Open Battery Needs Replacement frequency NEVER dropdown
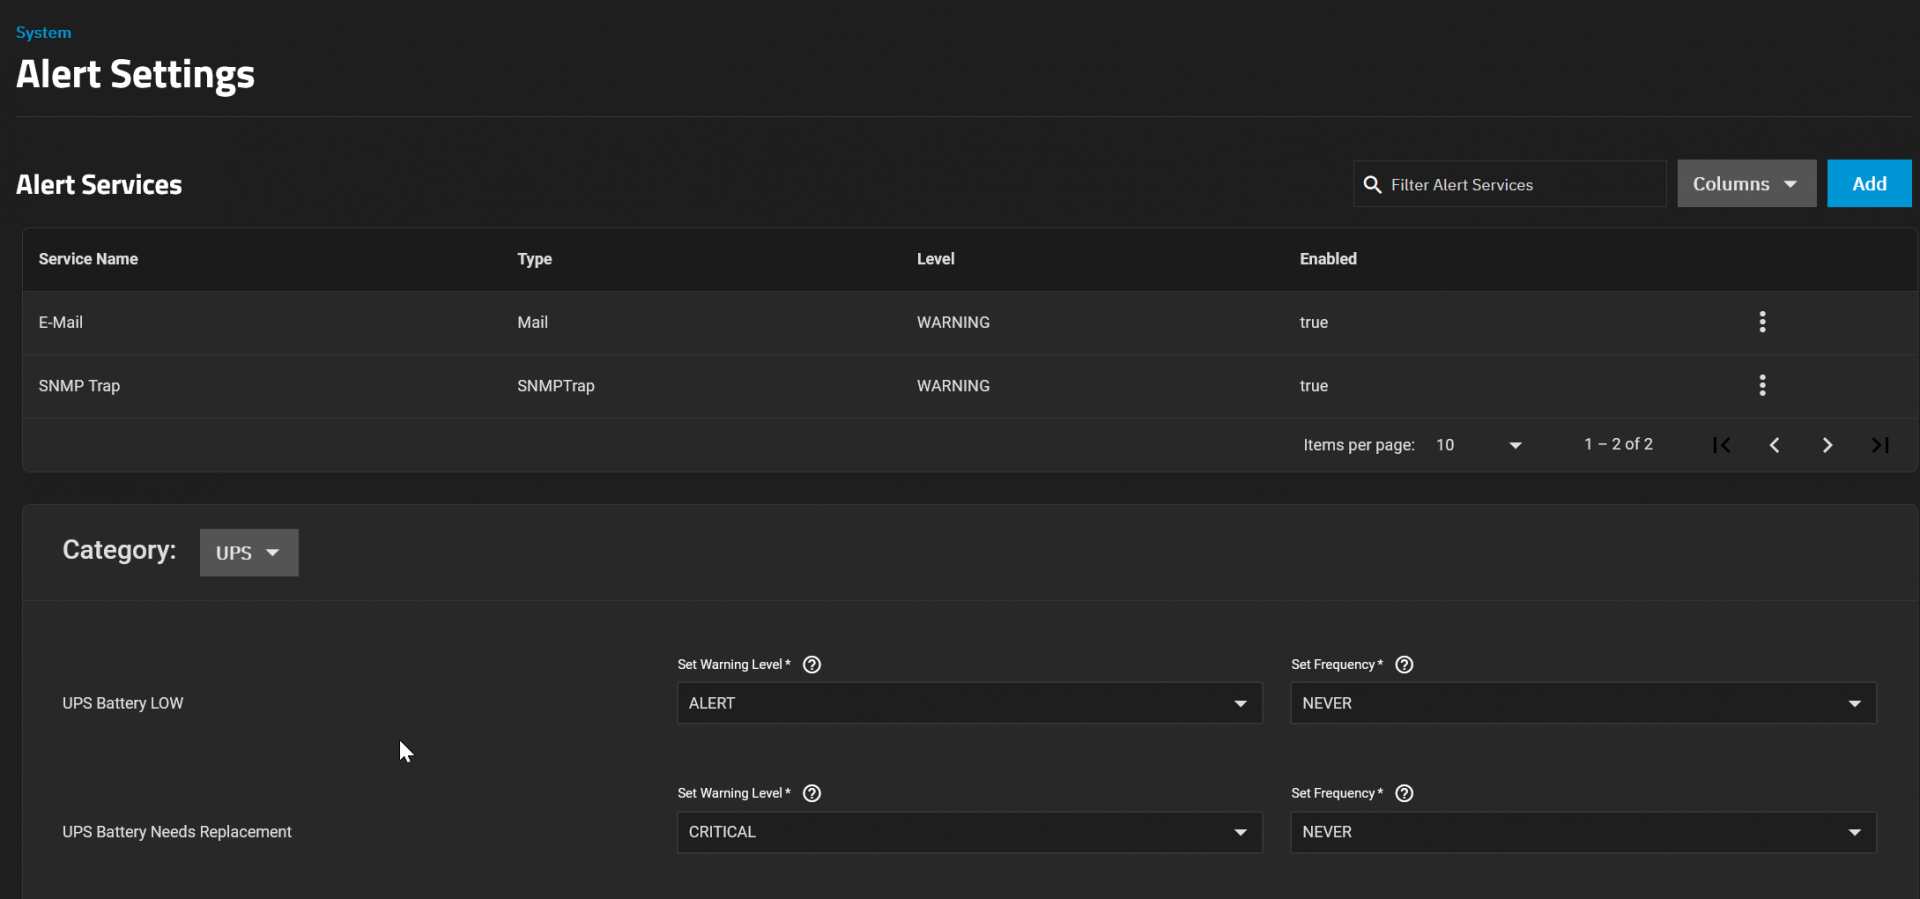Screen dimensions: 1920x899 [x=1583, y=832]
